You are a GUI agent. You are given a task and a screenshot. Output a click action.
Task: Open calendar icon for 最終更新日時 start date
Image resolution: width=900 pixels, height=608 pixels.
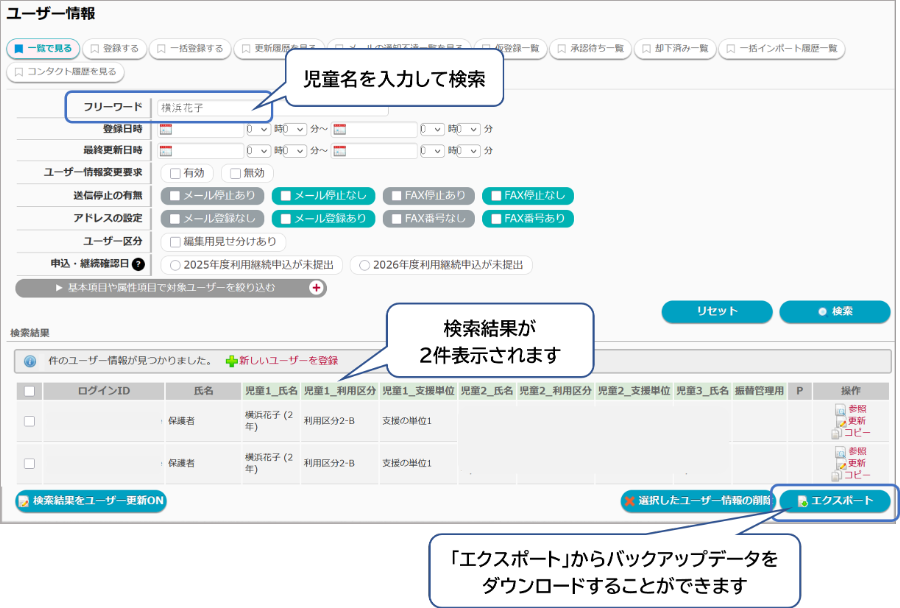166,151
